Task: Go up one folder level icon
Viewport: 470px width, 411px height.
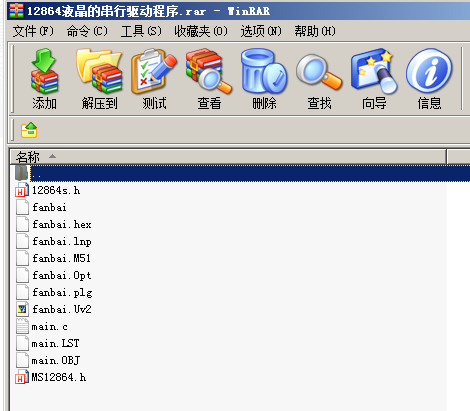Action: pos(29,130)
